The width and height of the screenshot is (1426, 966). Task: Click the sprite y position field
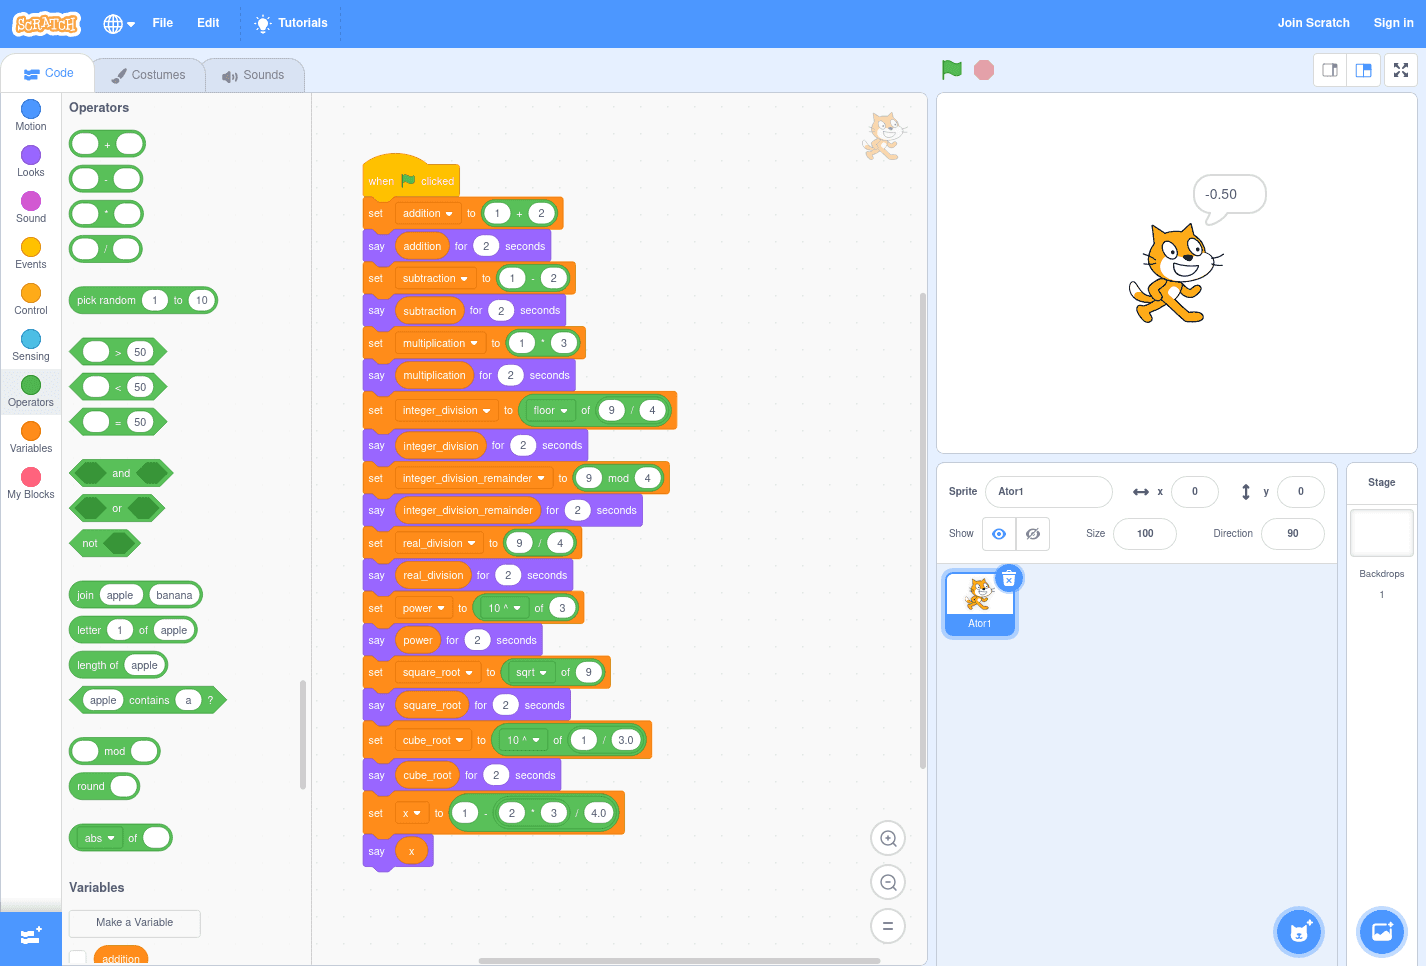click(1301, 492)
